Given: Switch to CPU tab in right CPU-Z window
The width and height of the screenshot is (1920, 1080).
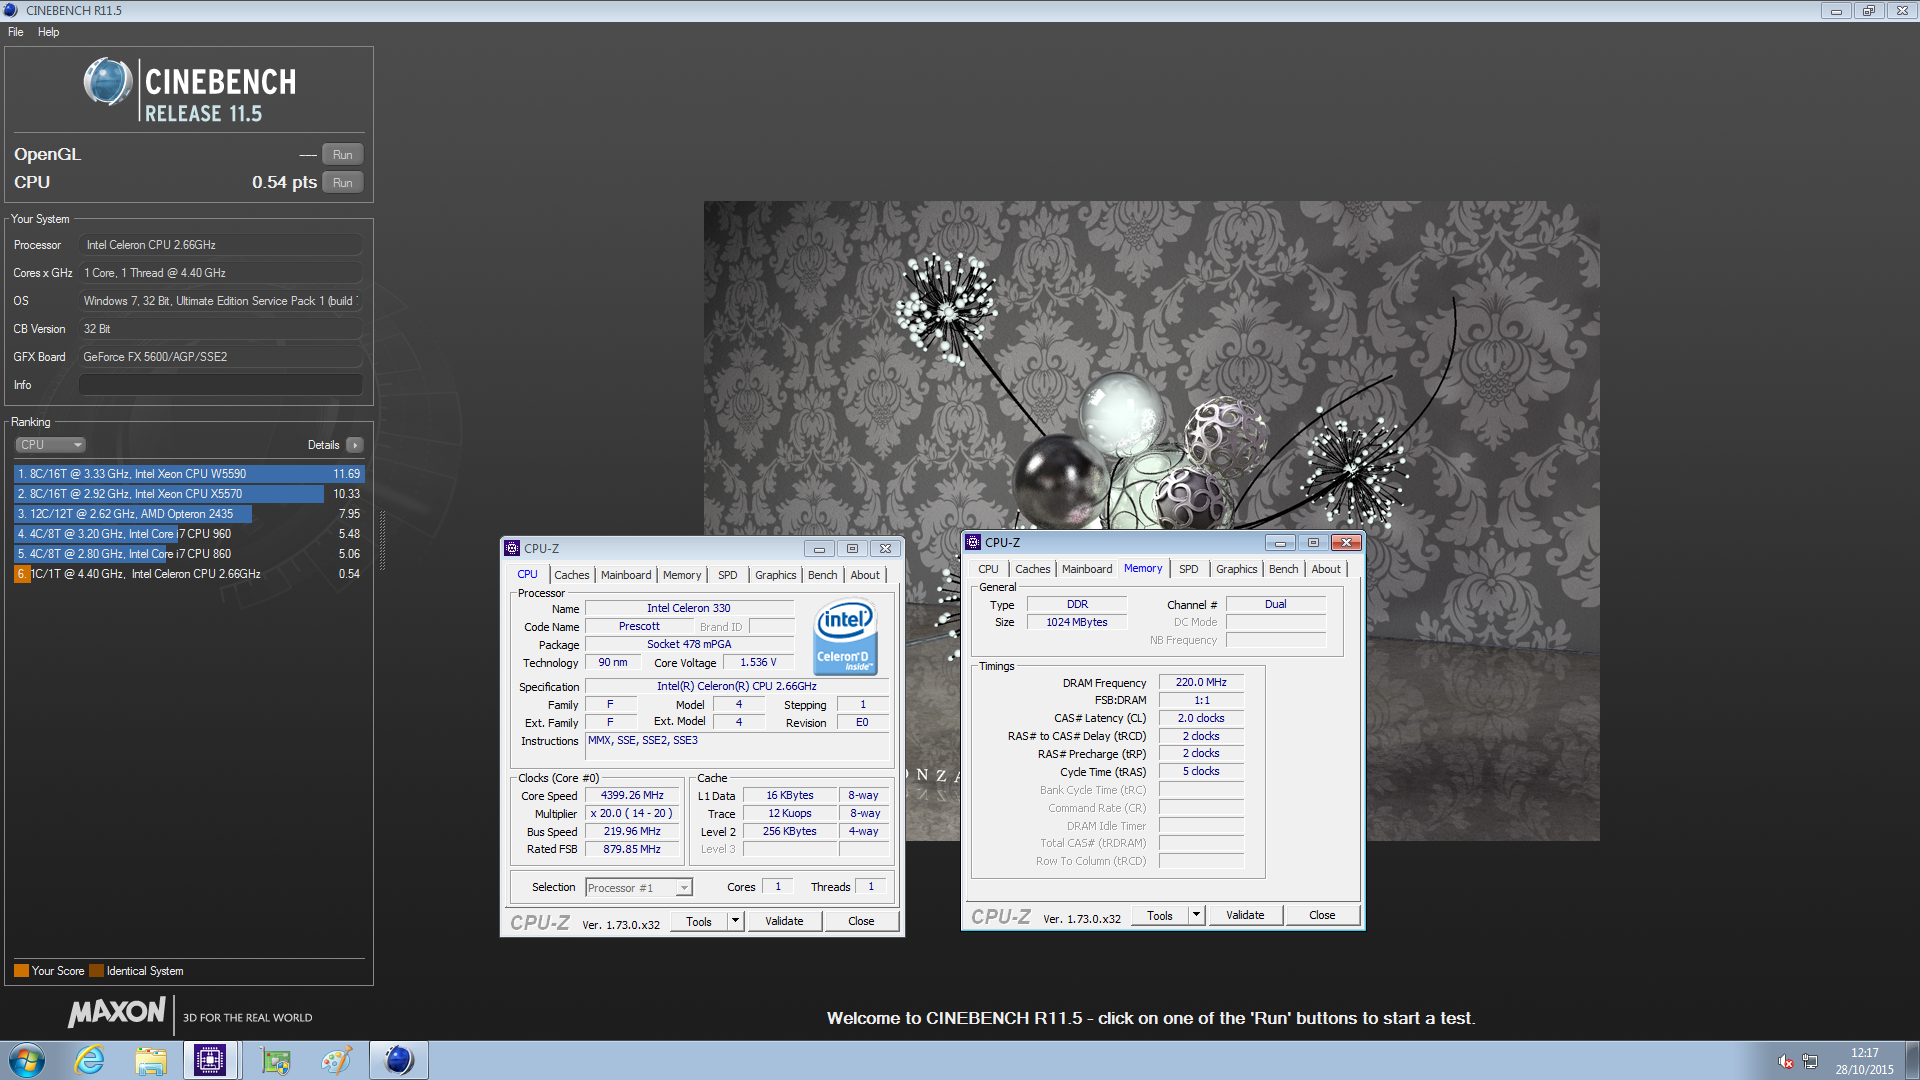Looking at the screenshot, I should coord(988,569).
